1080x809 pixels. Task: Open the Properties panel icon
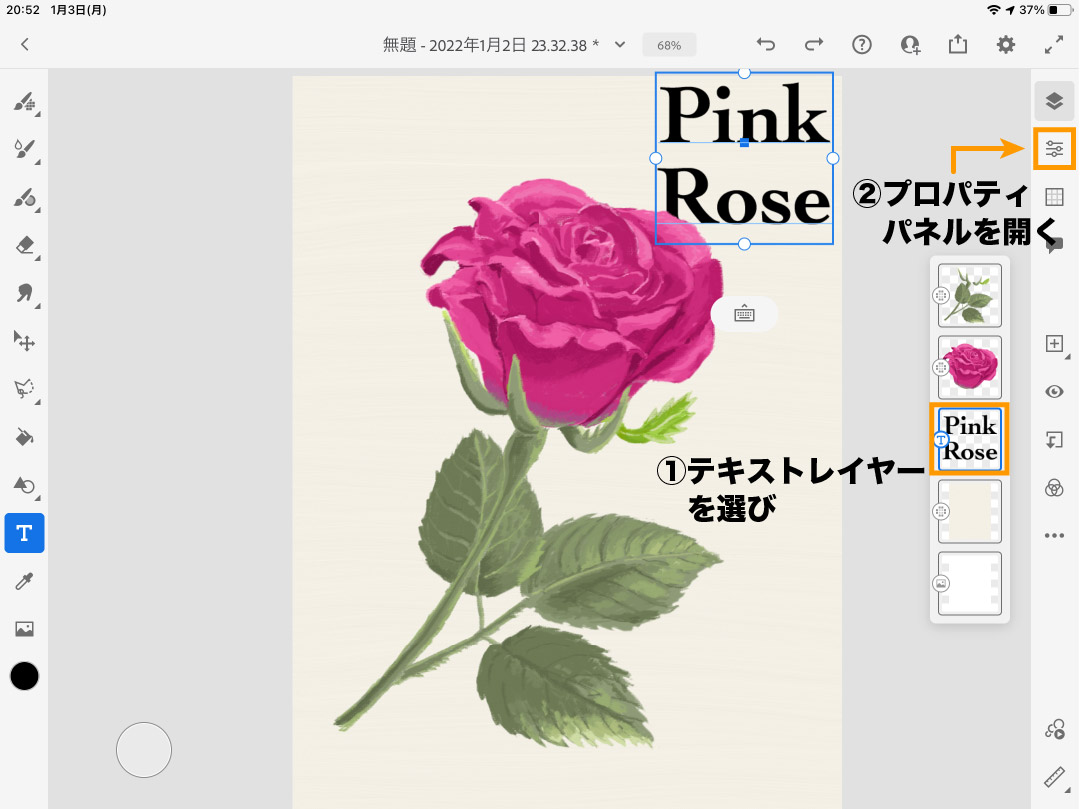[x=1054, y=148]
